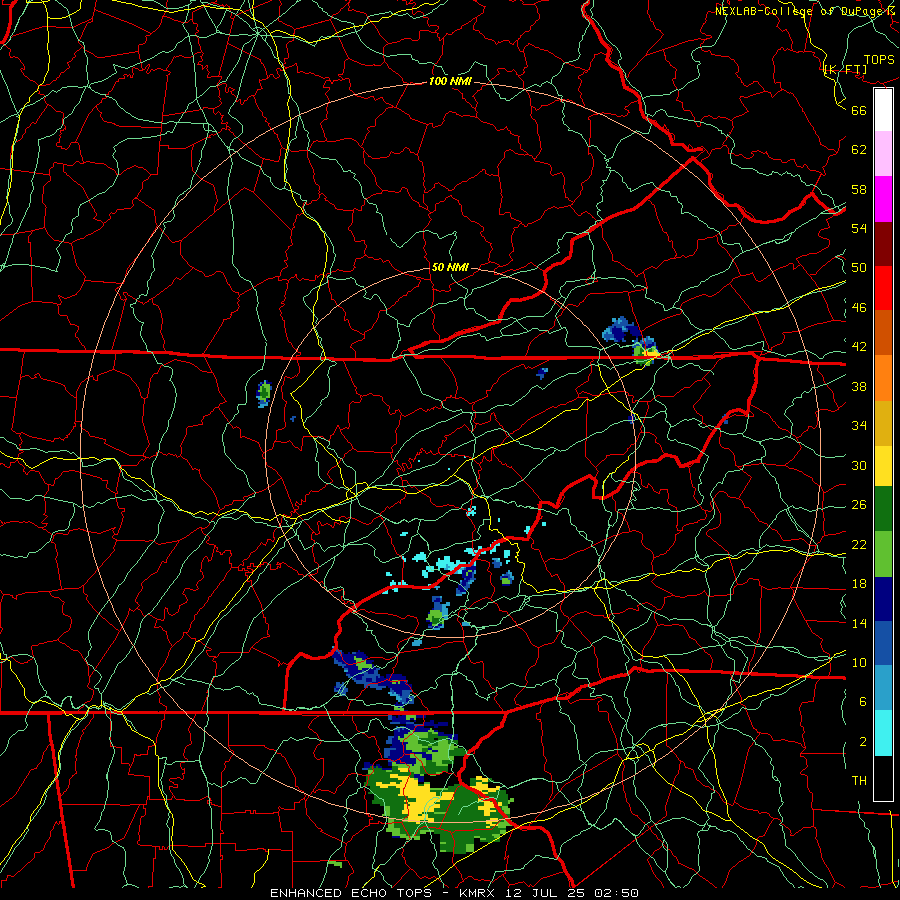
Task: Click the 46 legend value
Action: click(x=859, y=308)
